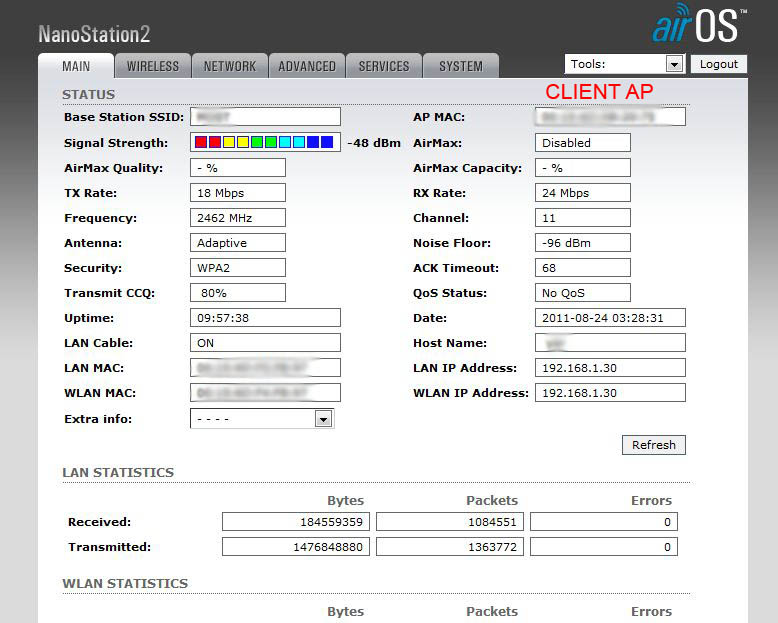Expand the Tools dropdown
Image resolution: width=778 pixels, height=623 pixels.
tap(625, 64)
